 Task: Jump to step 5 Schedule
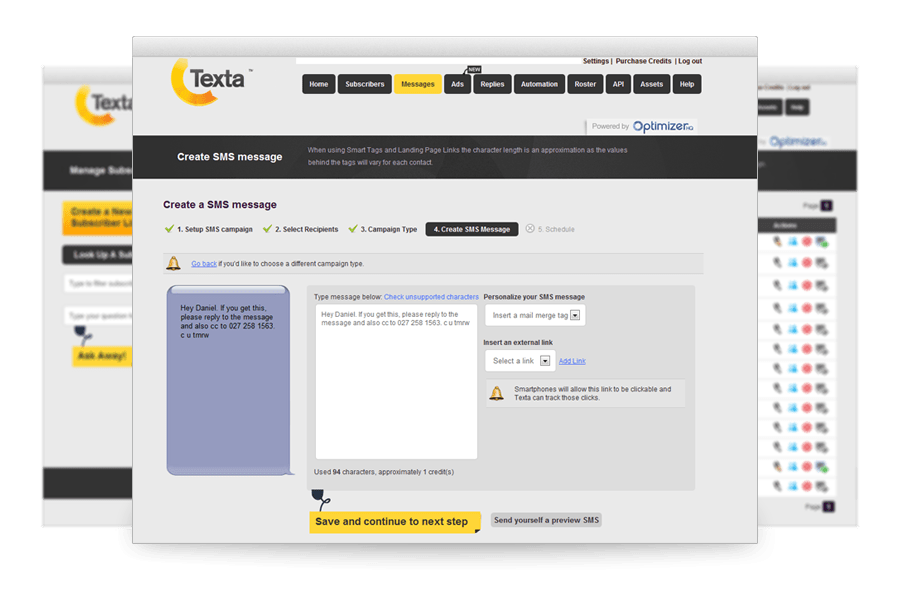[556, 229]
